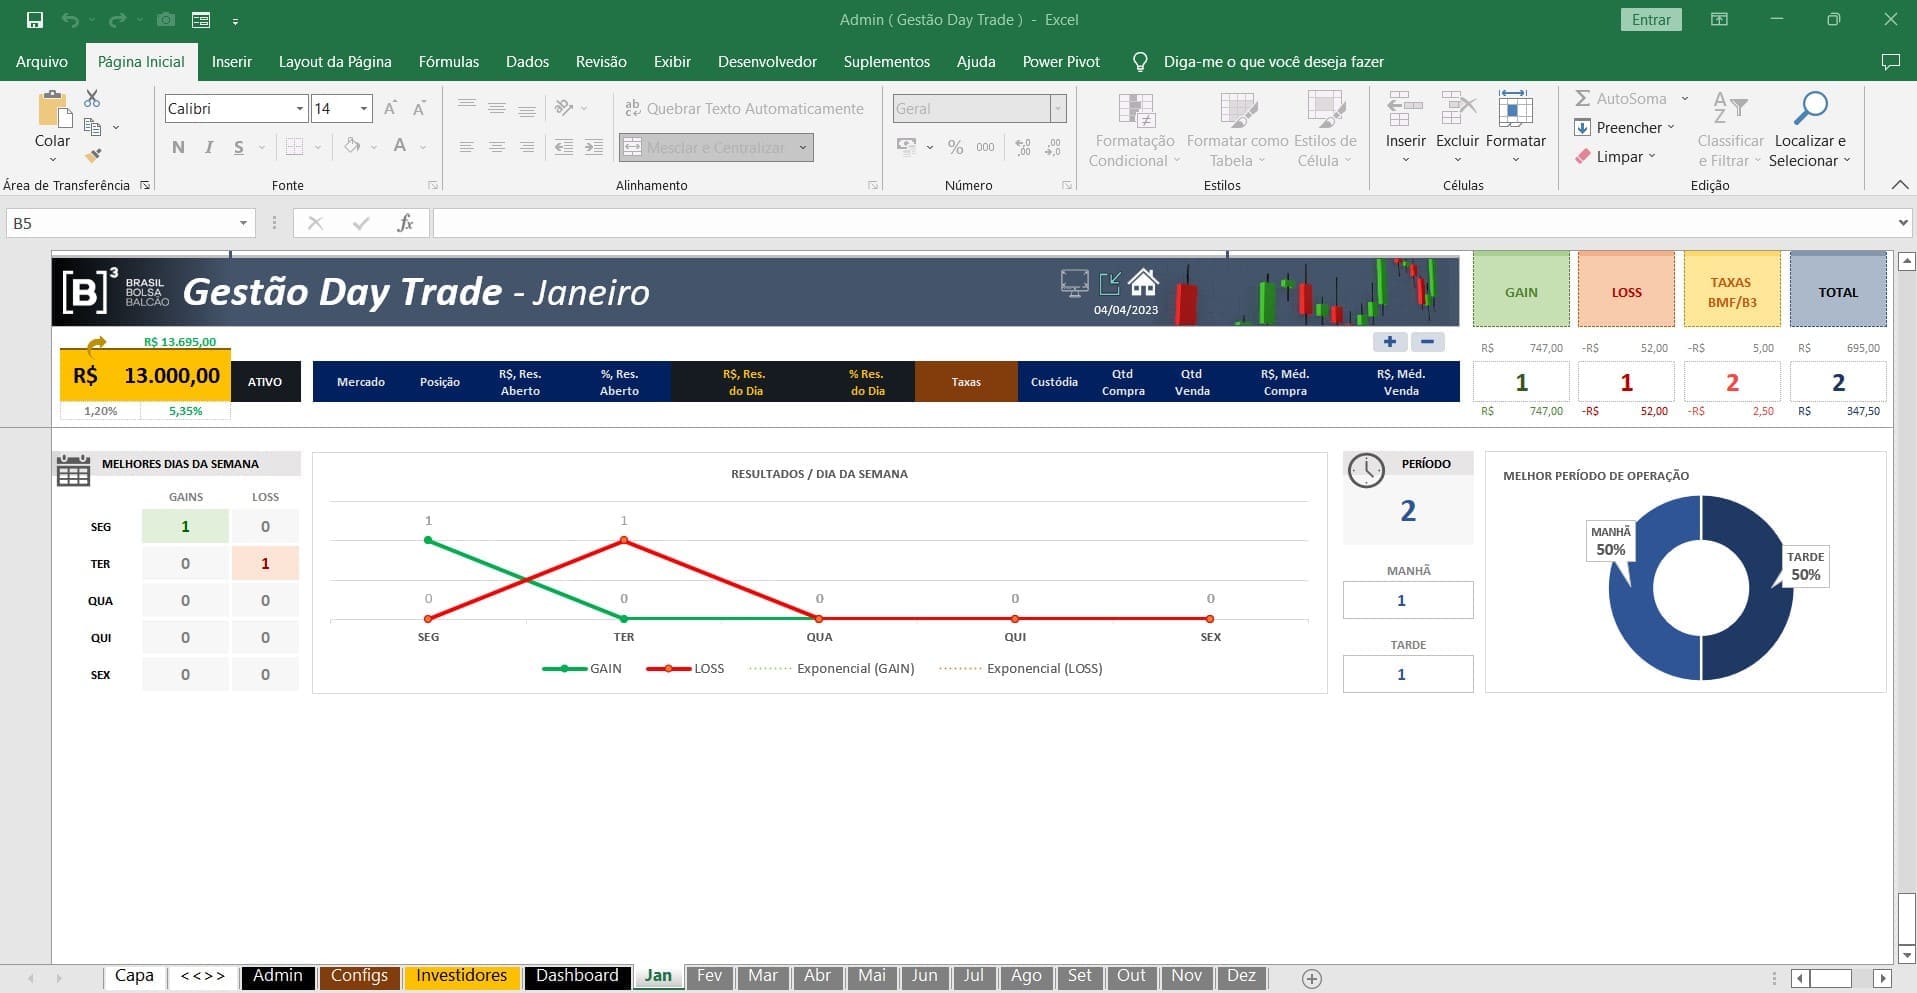Toggle center horizontal alignment

[x=496, y=147]
